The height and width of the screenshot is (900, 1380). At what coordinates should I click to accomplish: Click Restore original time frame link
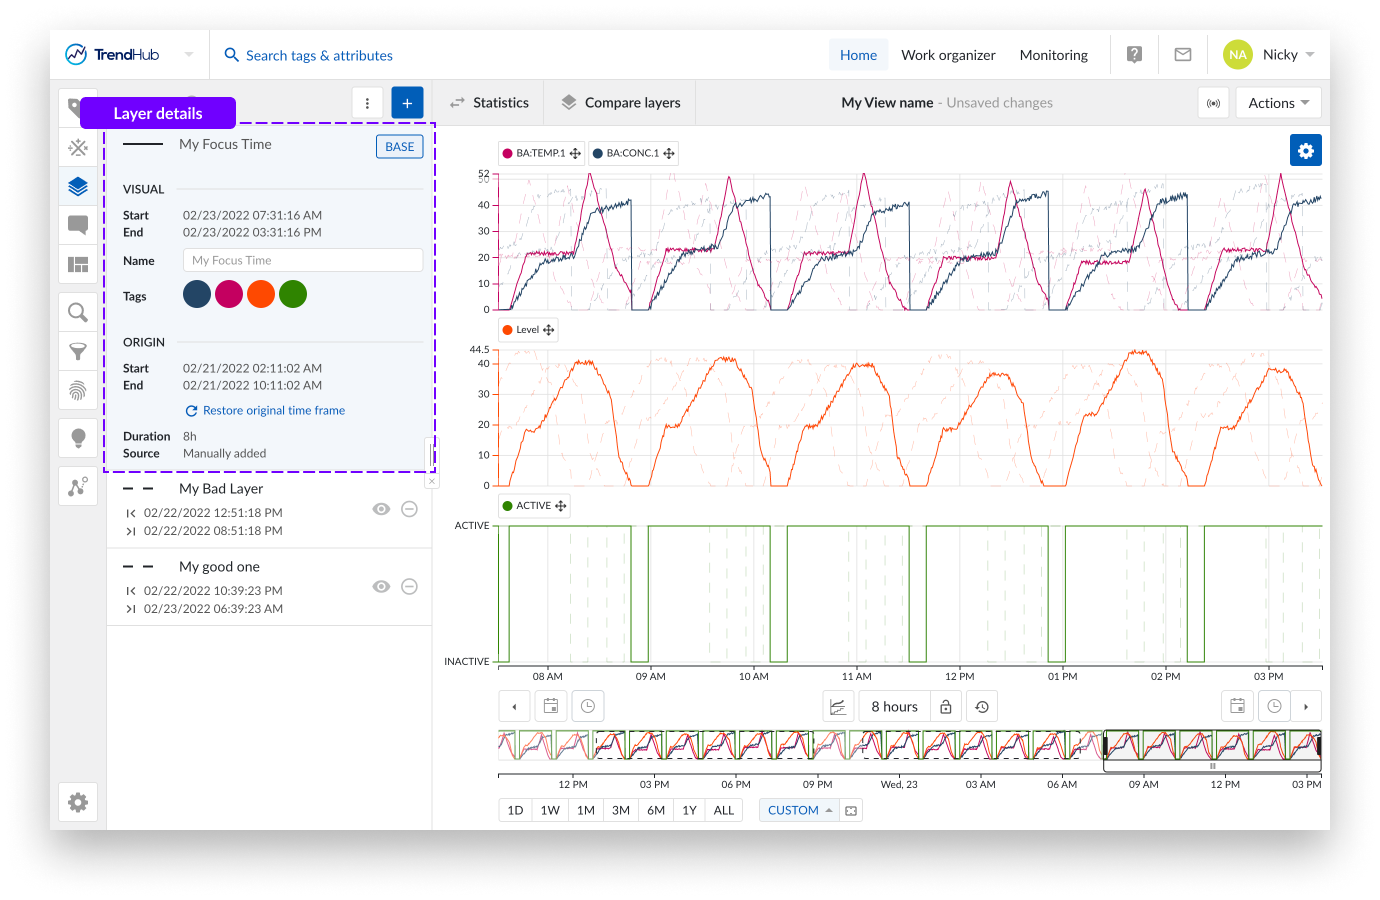pos(273,411)
